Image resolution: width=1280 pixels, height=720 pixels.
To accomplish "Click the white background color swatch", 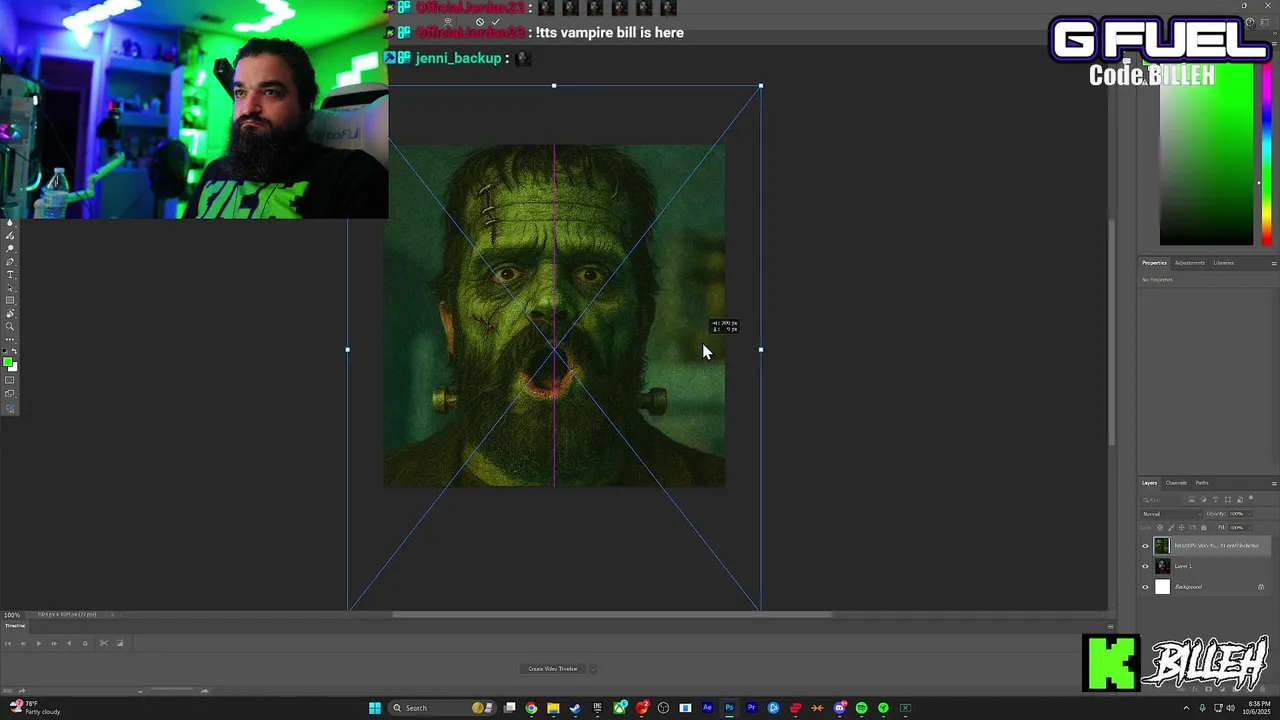I will pyautogui.click(x=14, y=368).
